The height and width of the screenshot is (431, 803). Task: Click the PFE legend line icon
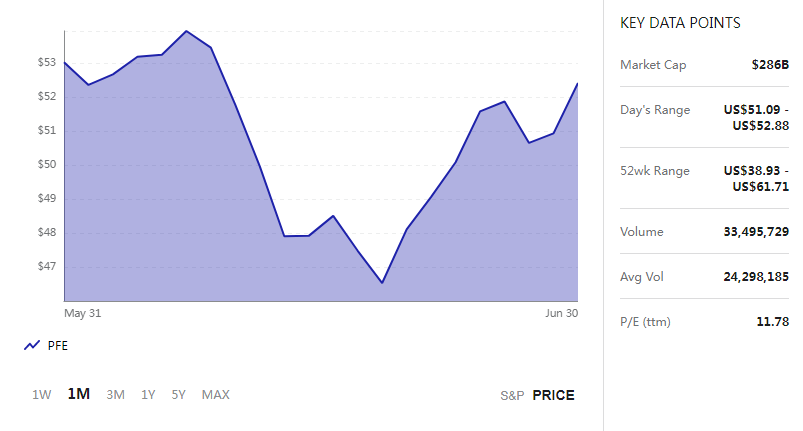[x=32, y=346]
